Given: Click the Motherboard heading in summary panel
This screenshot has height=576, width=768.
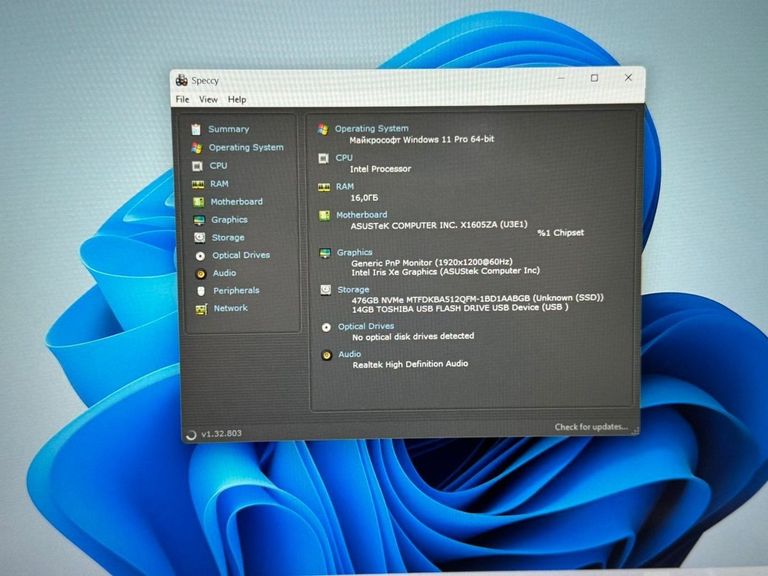Looking at the screenshot, I should tap(361, 215).
